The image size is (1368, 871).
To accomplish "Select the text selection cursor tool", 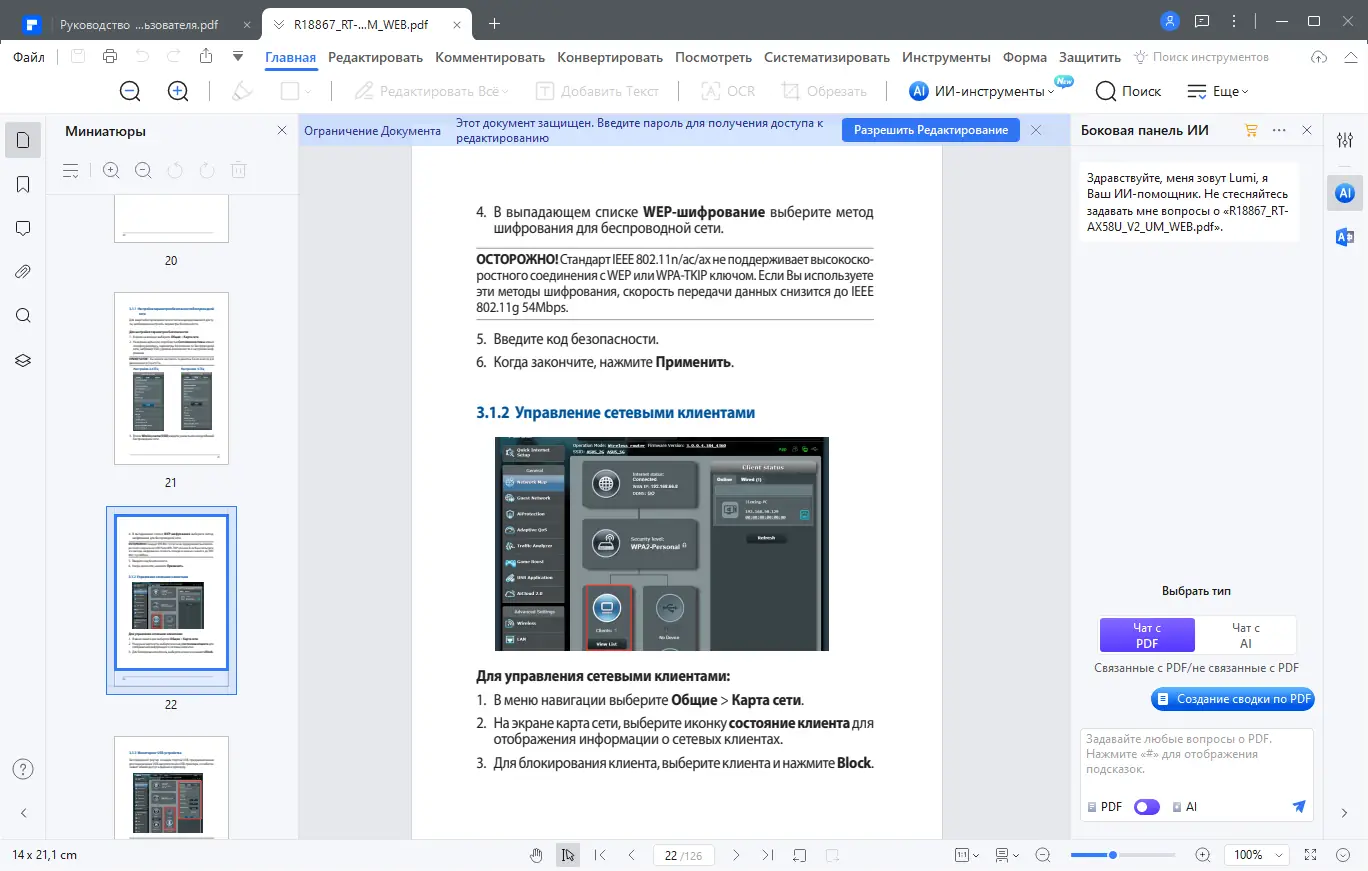I will (568, 855).
